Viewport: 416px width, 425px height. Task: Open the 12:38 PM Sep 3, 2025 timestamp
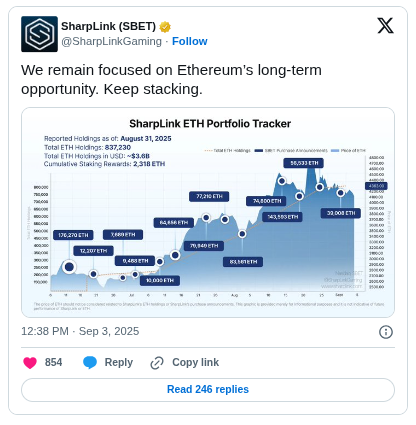click(x=80, y=331)
